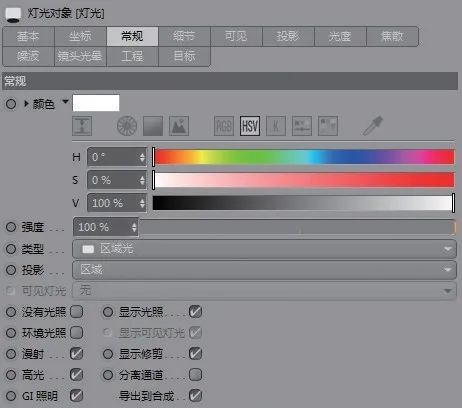Enable the 环境光照 checkbox
The height and width of the screenshot is (408, 462).
[x=77, y=333]
